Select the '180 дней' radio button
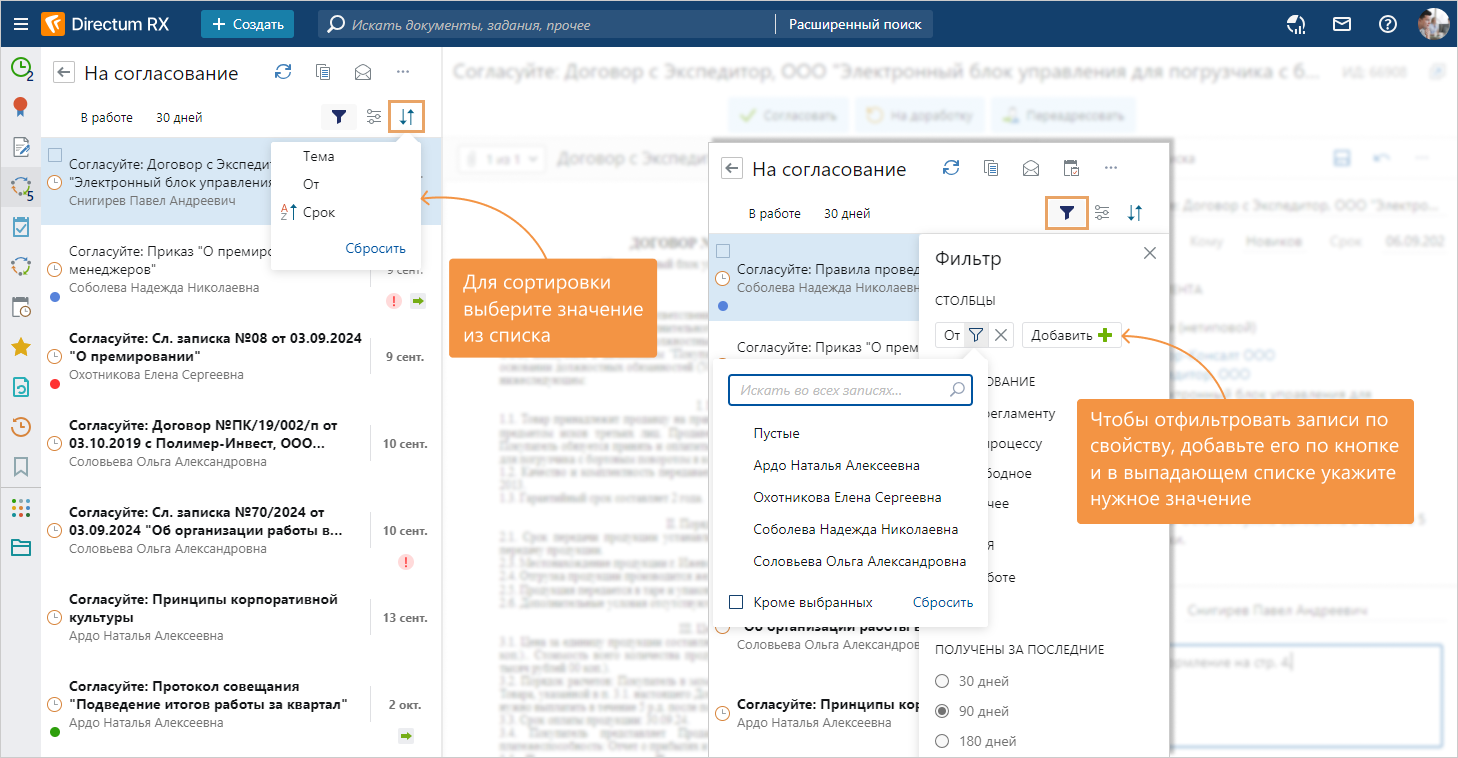This screenshot has width=1458, height=758. pos(941,741)
